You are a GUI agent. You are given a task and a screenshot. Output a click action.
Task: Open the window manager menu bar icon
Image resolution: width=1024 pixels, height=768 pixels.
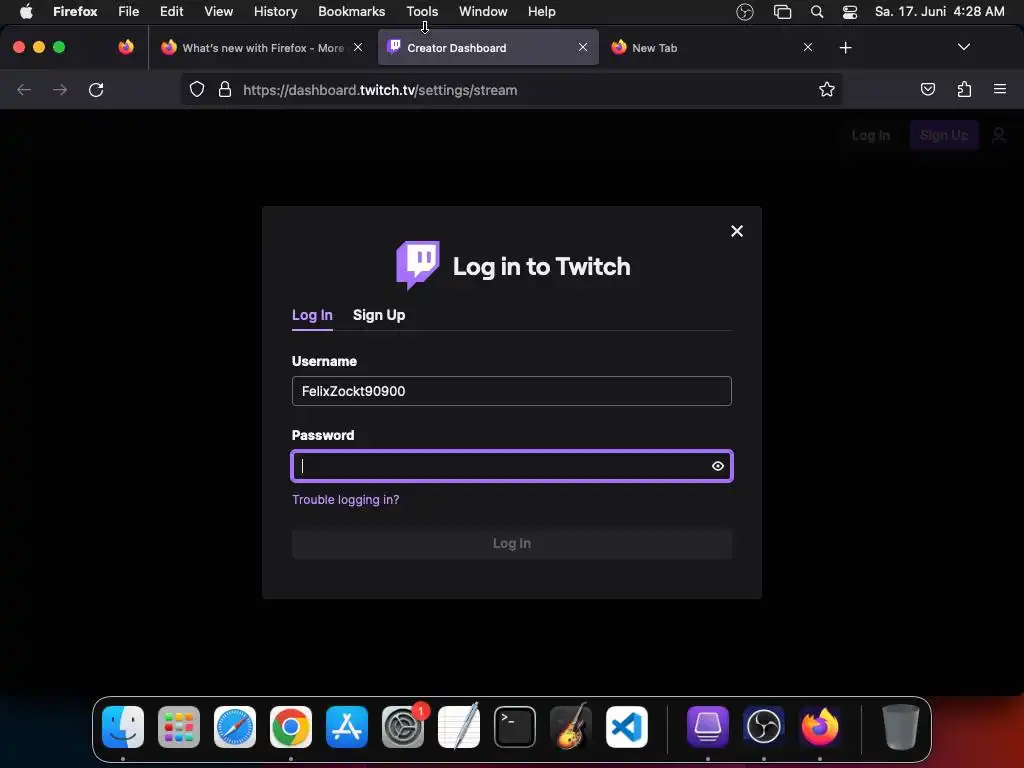(x=782, y=12)
